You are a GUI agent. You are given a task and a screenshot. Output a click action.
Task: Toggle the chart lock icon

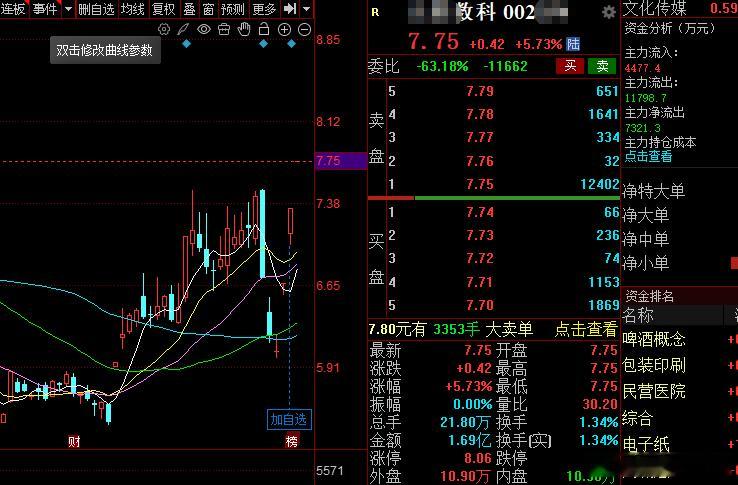click(x=264, y=29)
